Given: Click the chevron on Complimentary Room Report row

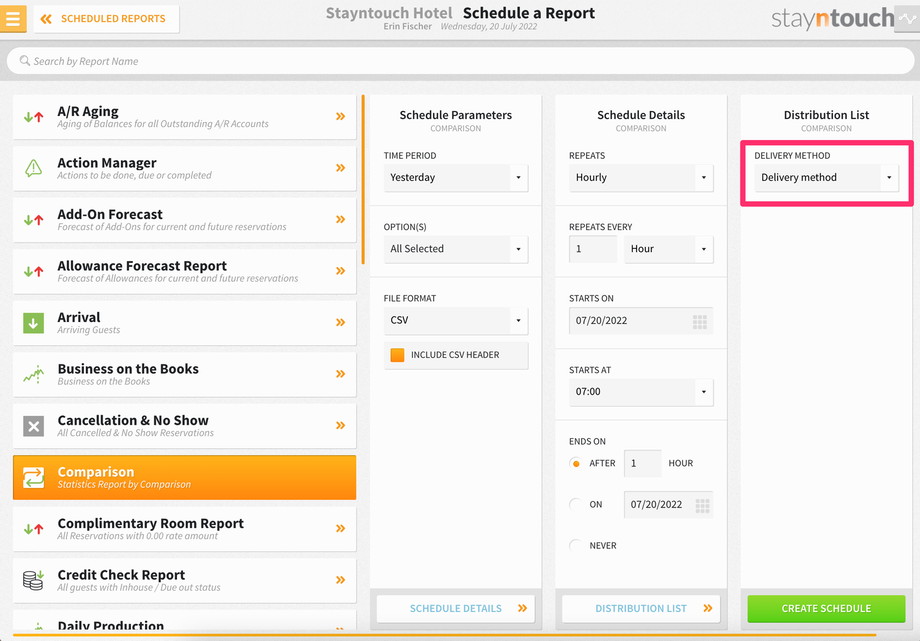Looking at the screenshot, I should pyautogui.click(x=340, y=528).
